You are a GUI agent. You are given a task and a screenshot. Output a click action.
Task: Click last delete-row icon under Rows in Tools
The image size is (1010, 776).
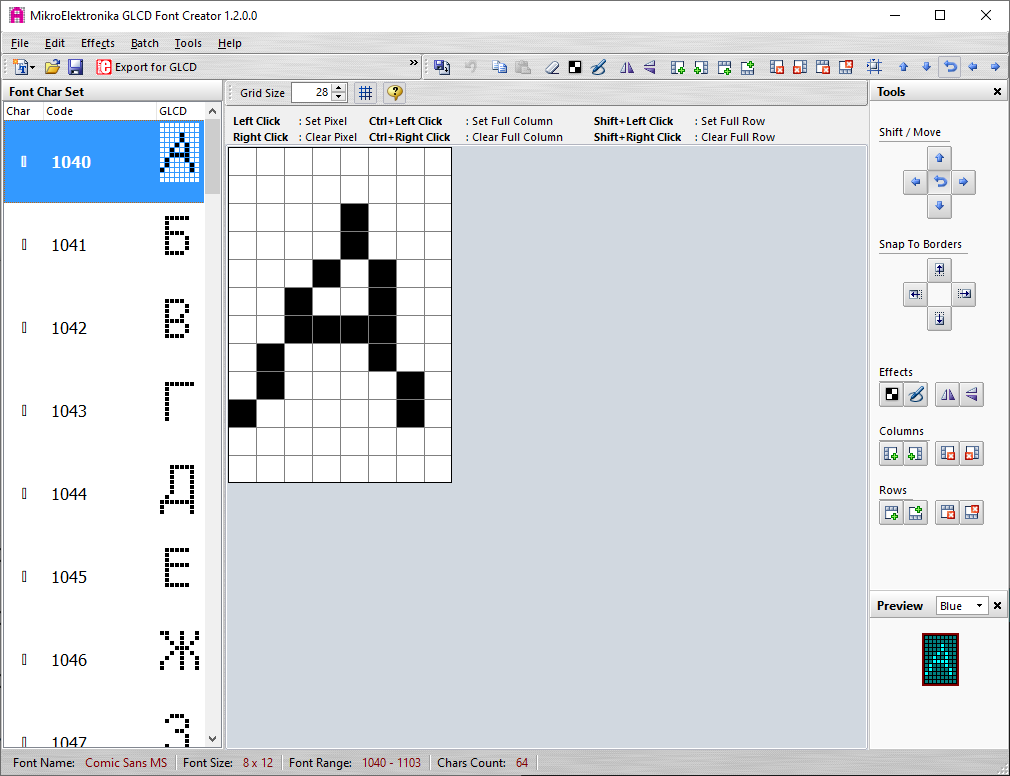pos(971,513)
